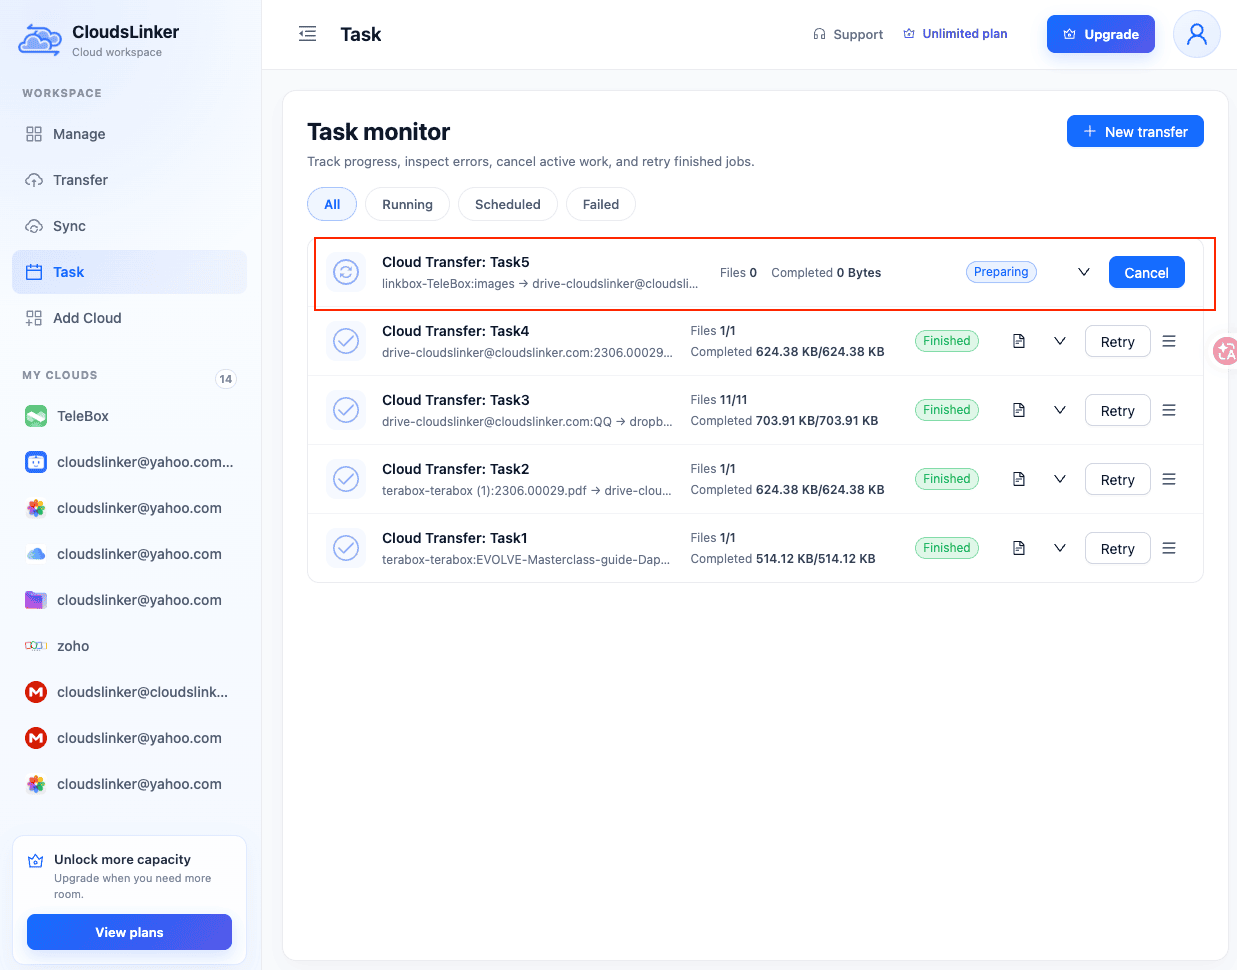Click the TeleBox cloud icon

pos(36,416)
